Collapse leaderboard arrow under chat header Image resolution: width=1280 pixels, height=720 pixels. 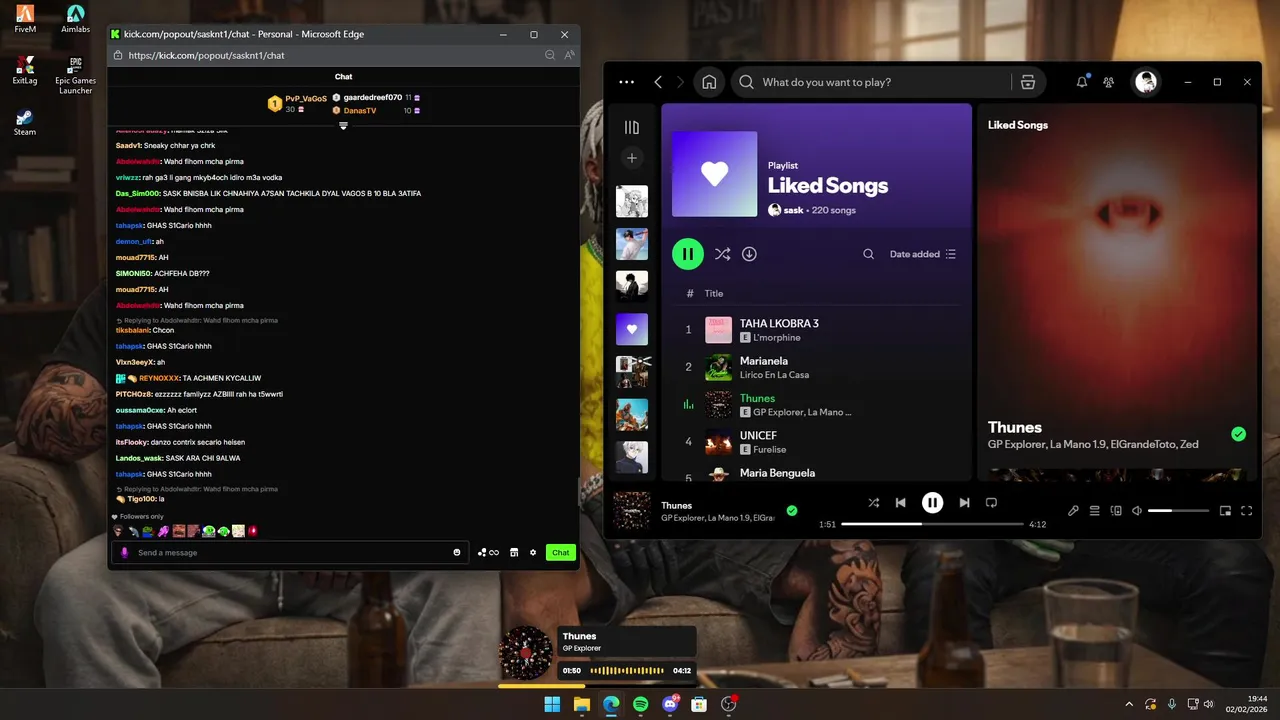[343, 126]
